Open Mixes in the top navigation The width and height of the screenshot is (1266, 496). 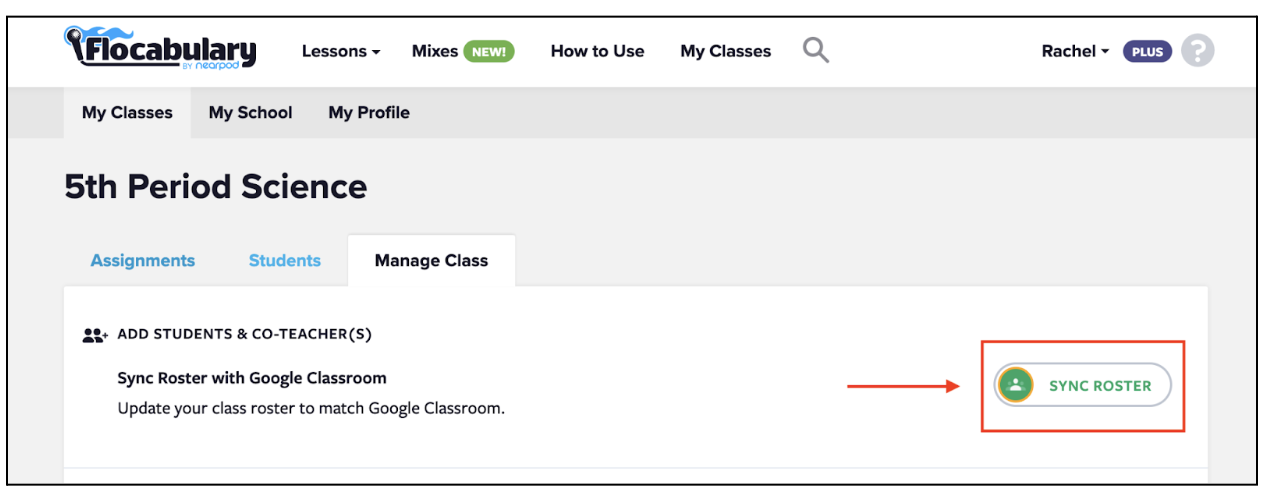click(x=435, y=51)
